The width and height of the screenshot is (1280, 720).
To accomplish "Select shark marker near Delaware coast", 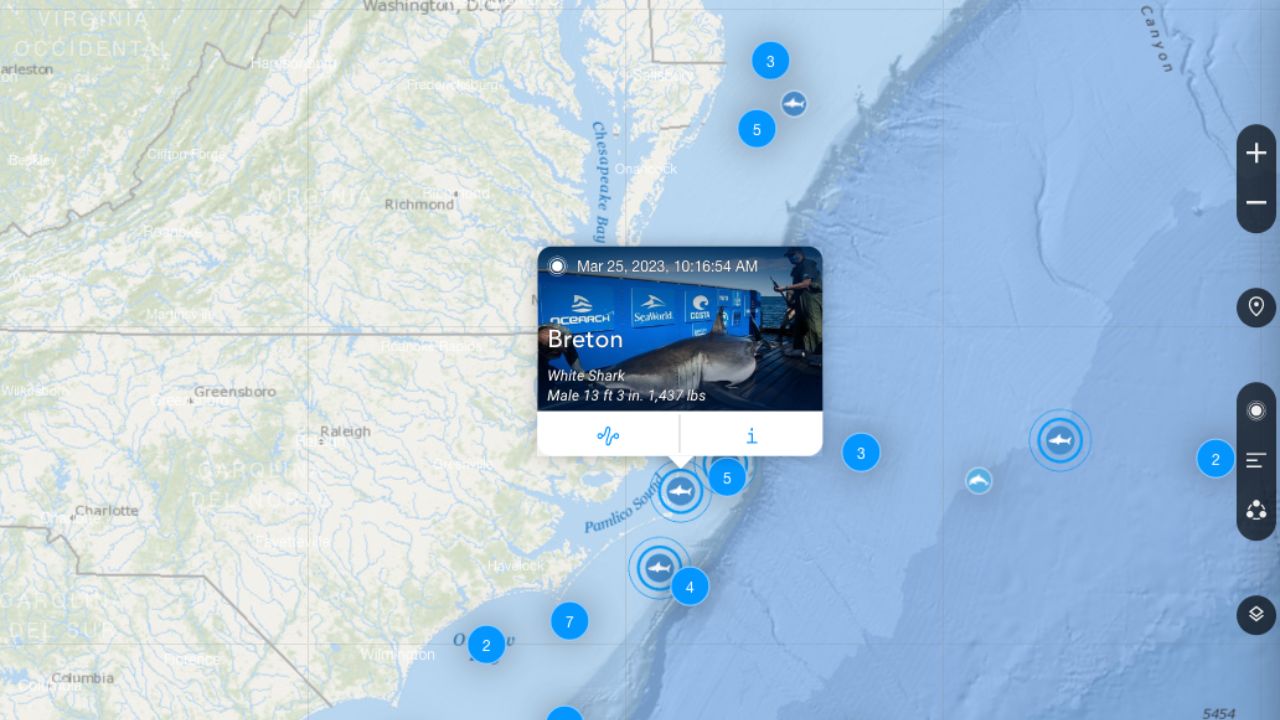I will pyautogui.click(x=794, y=103).
